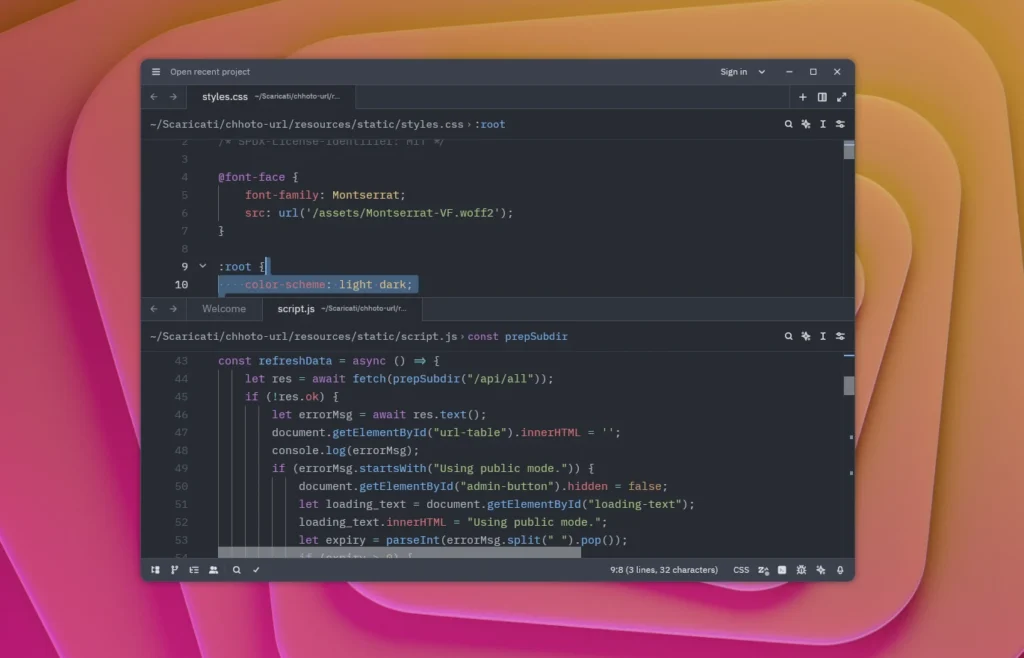The image size is (1024, 658).
Task: Click the Sign in button
Action: coord(733,72)
